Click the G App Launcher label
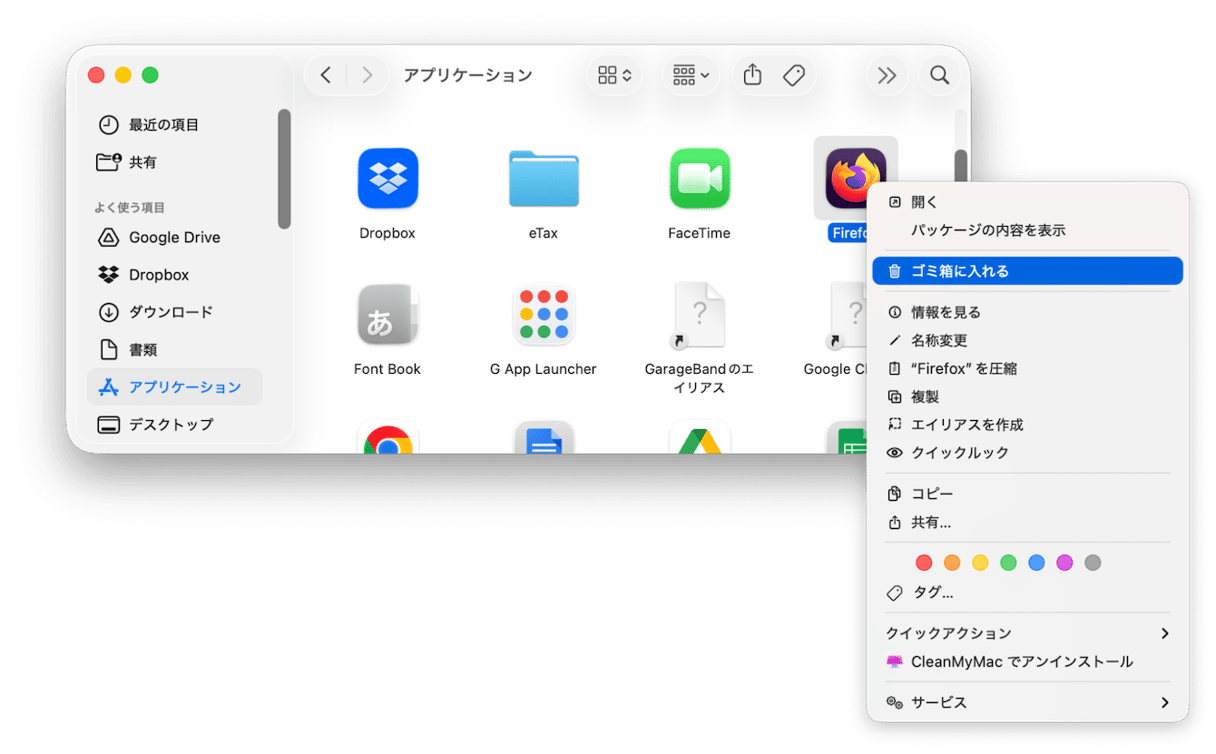Viewport: 1216px width, 754px height. click(x=543, y=369)
